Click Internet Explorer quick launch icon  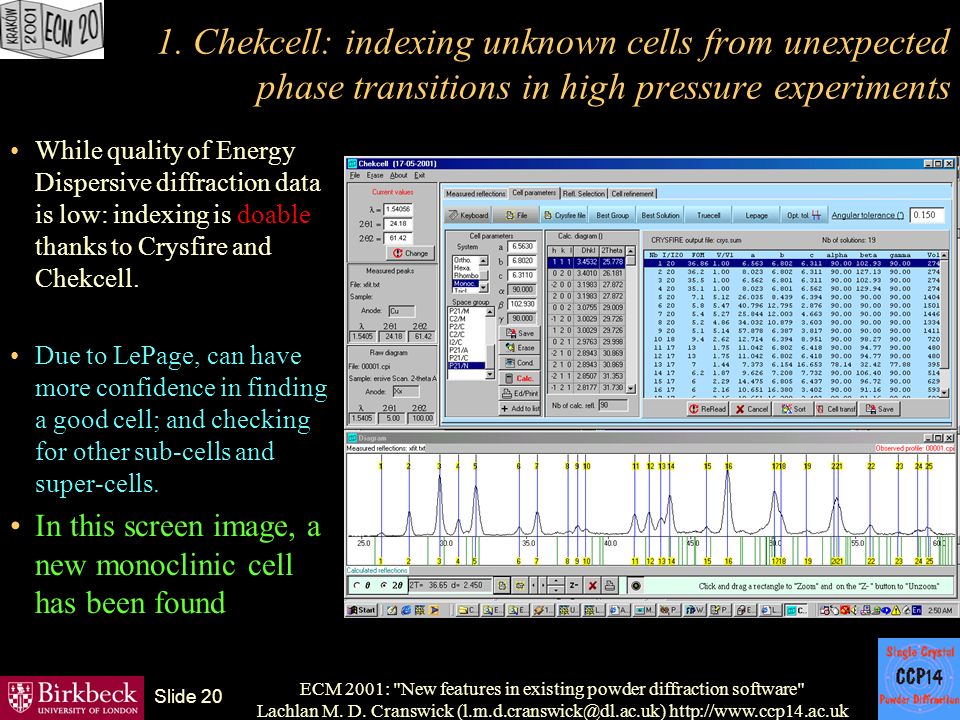405,610
